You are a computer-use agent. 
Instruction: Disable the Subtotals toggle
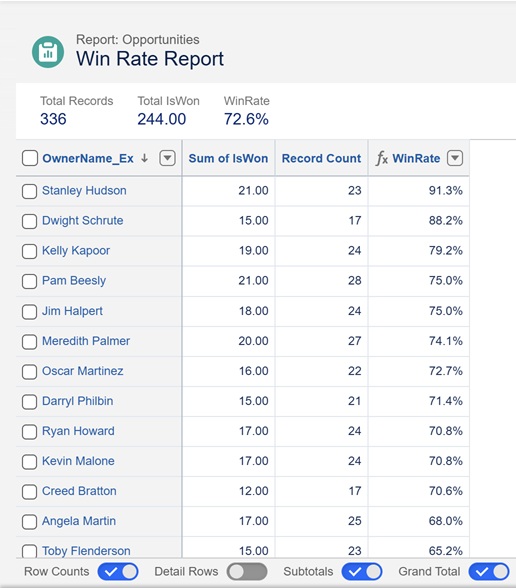(362, 572)
